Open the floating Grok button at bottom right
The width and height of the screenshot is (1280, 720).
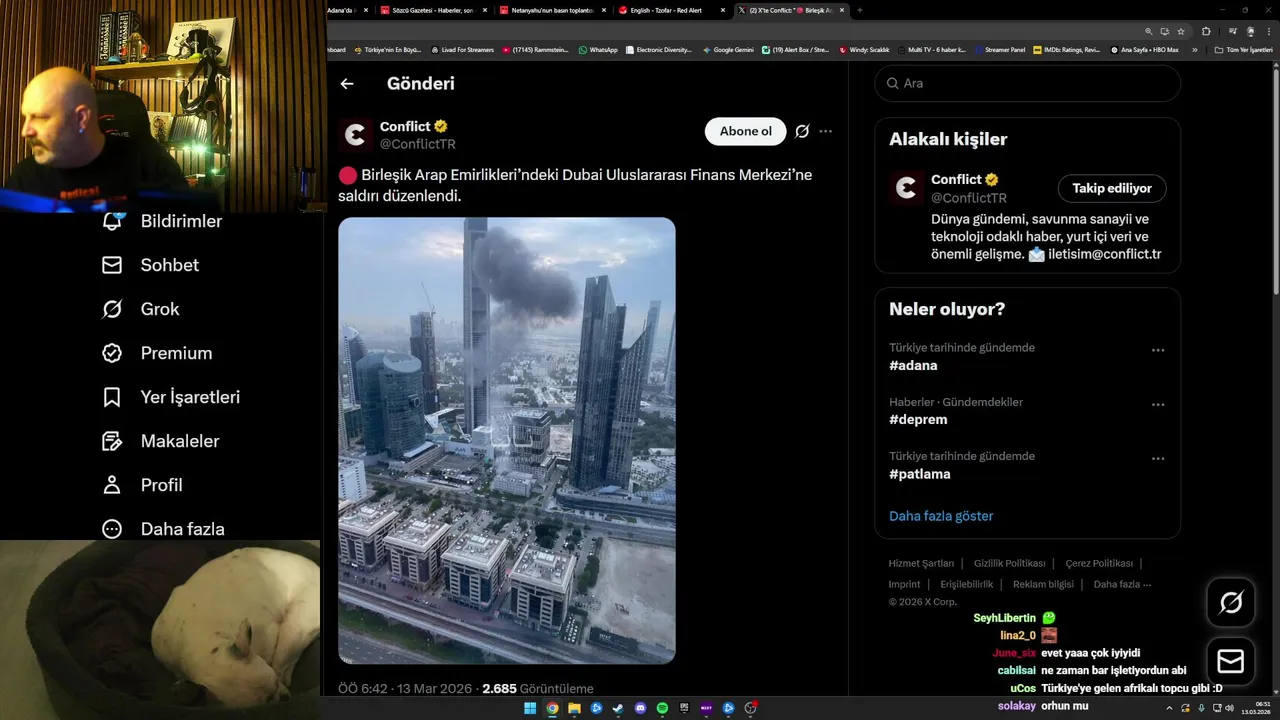click(1231, 602)
